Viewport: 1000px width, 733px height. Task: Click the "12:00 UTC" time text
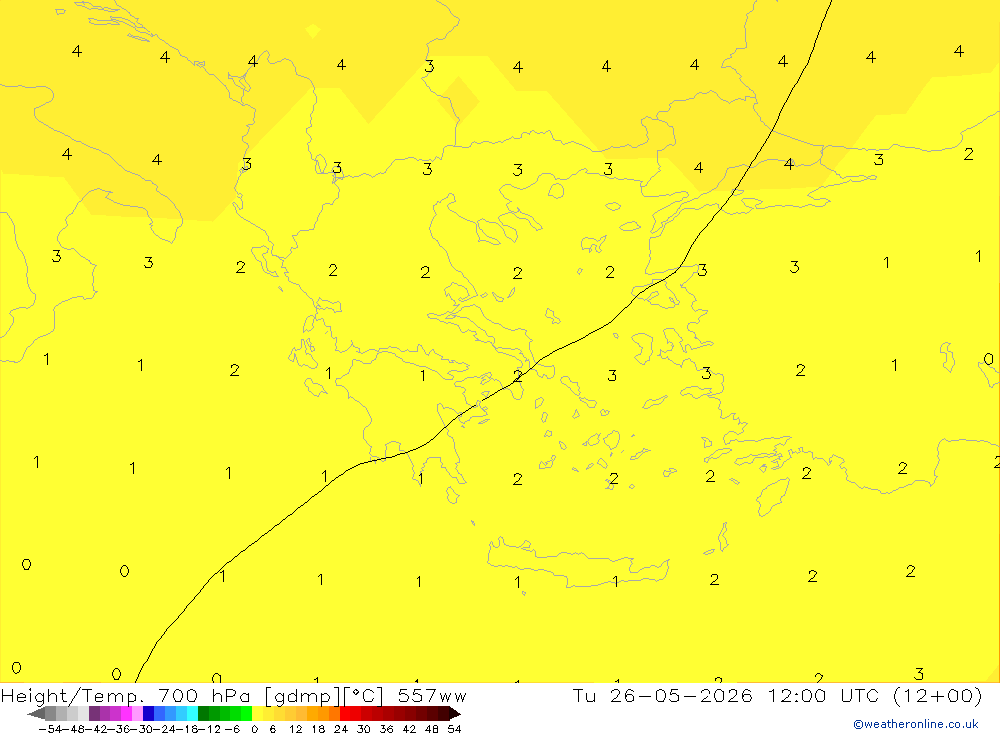pos(823,695)
